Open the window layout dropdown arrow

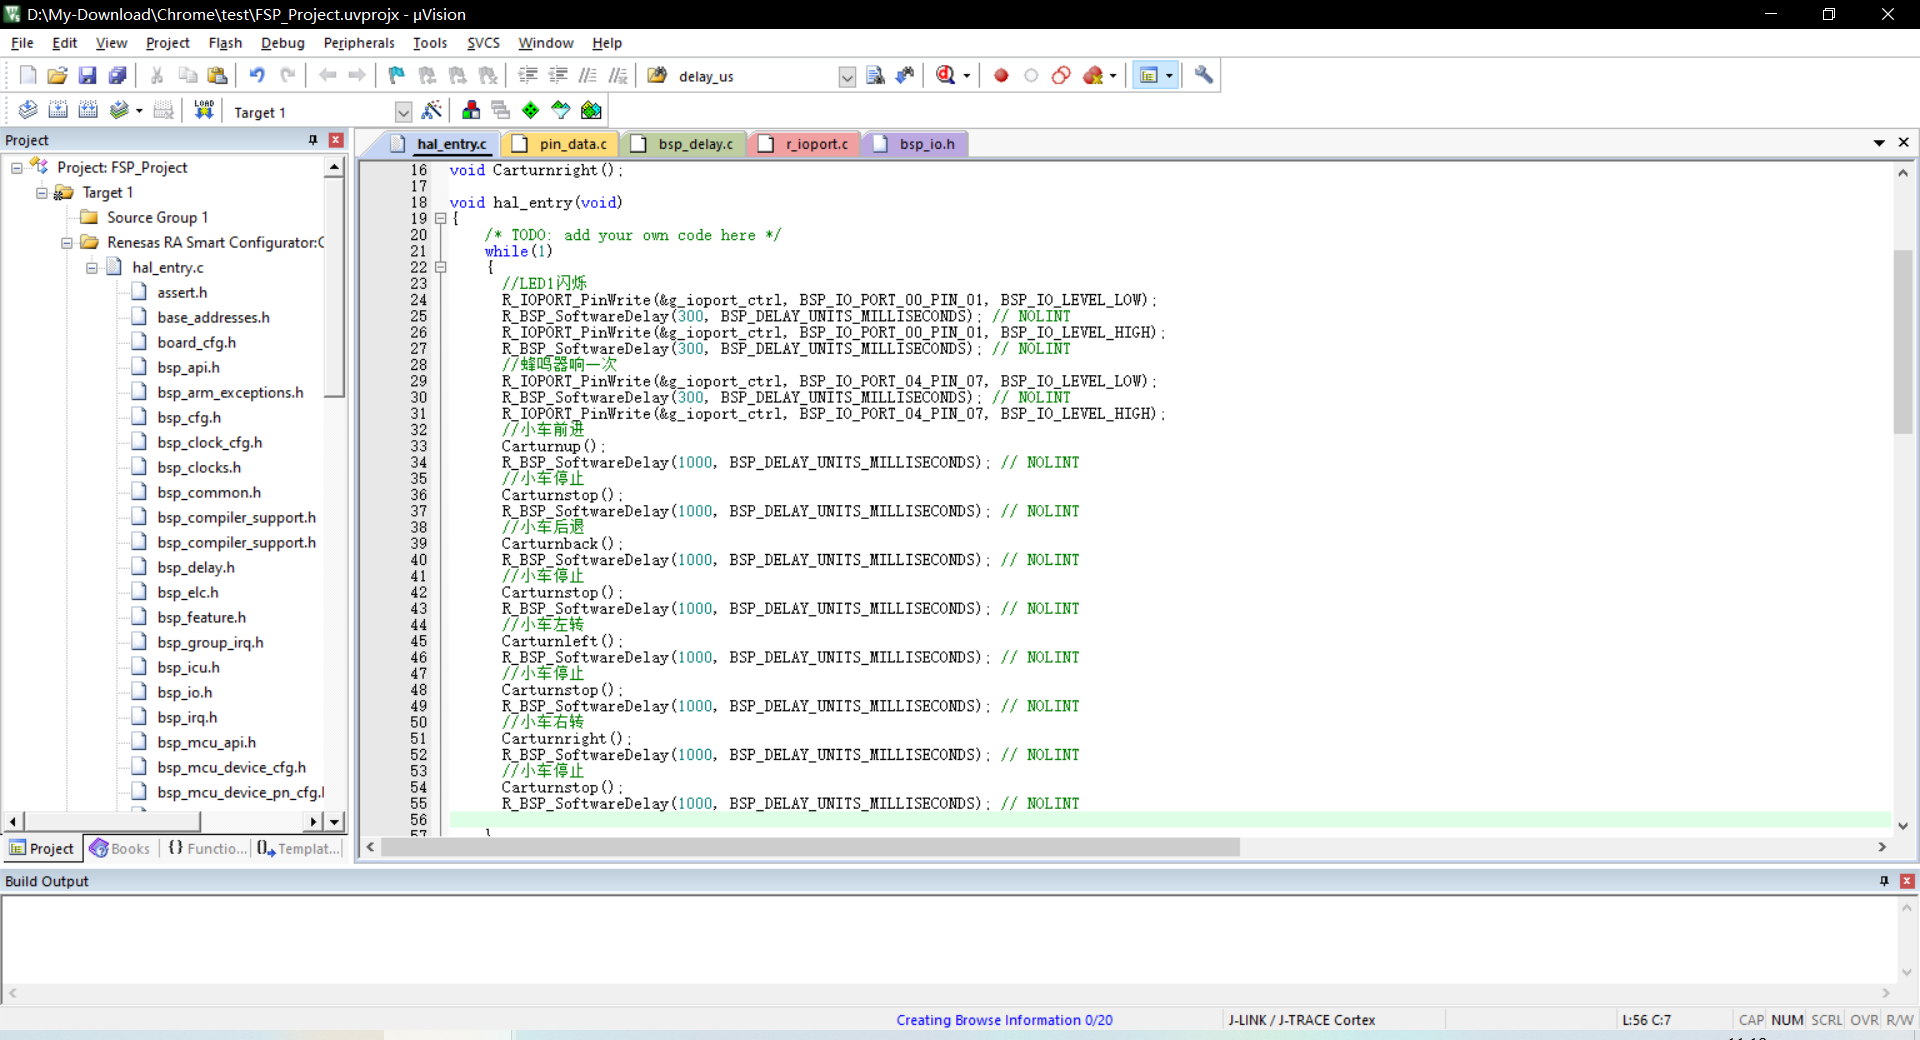pyautogui.click(x=1169, y=76)
